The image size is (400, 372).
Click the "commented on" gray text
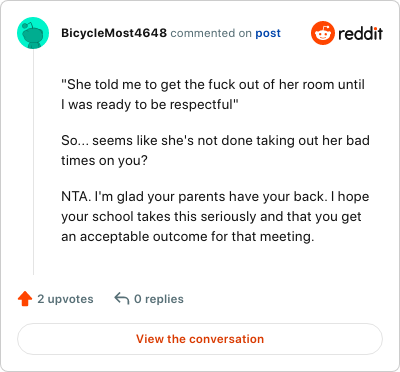(211, 33)
